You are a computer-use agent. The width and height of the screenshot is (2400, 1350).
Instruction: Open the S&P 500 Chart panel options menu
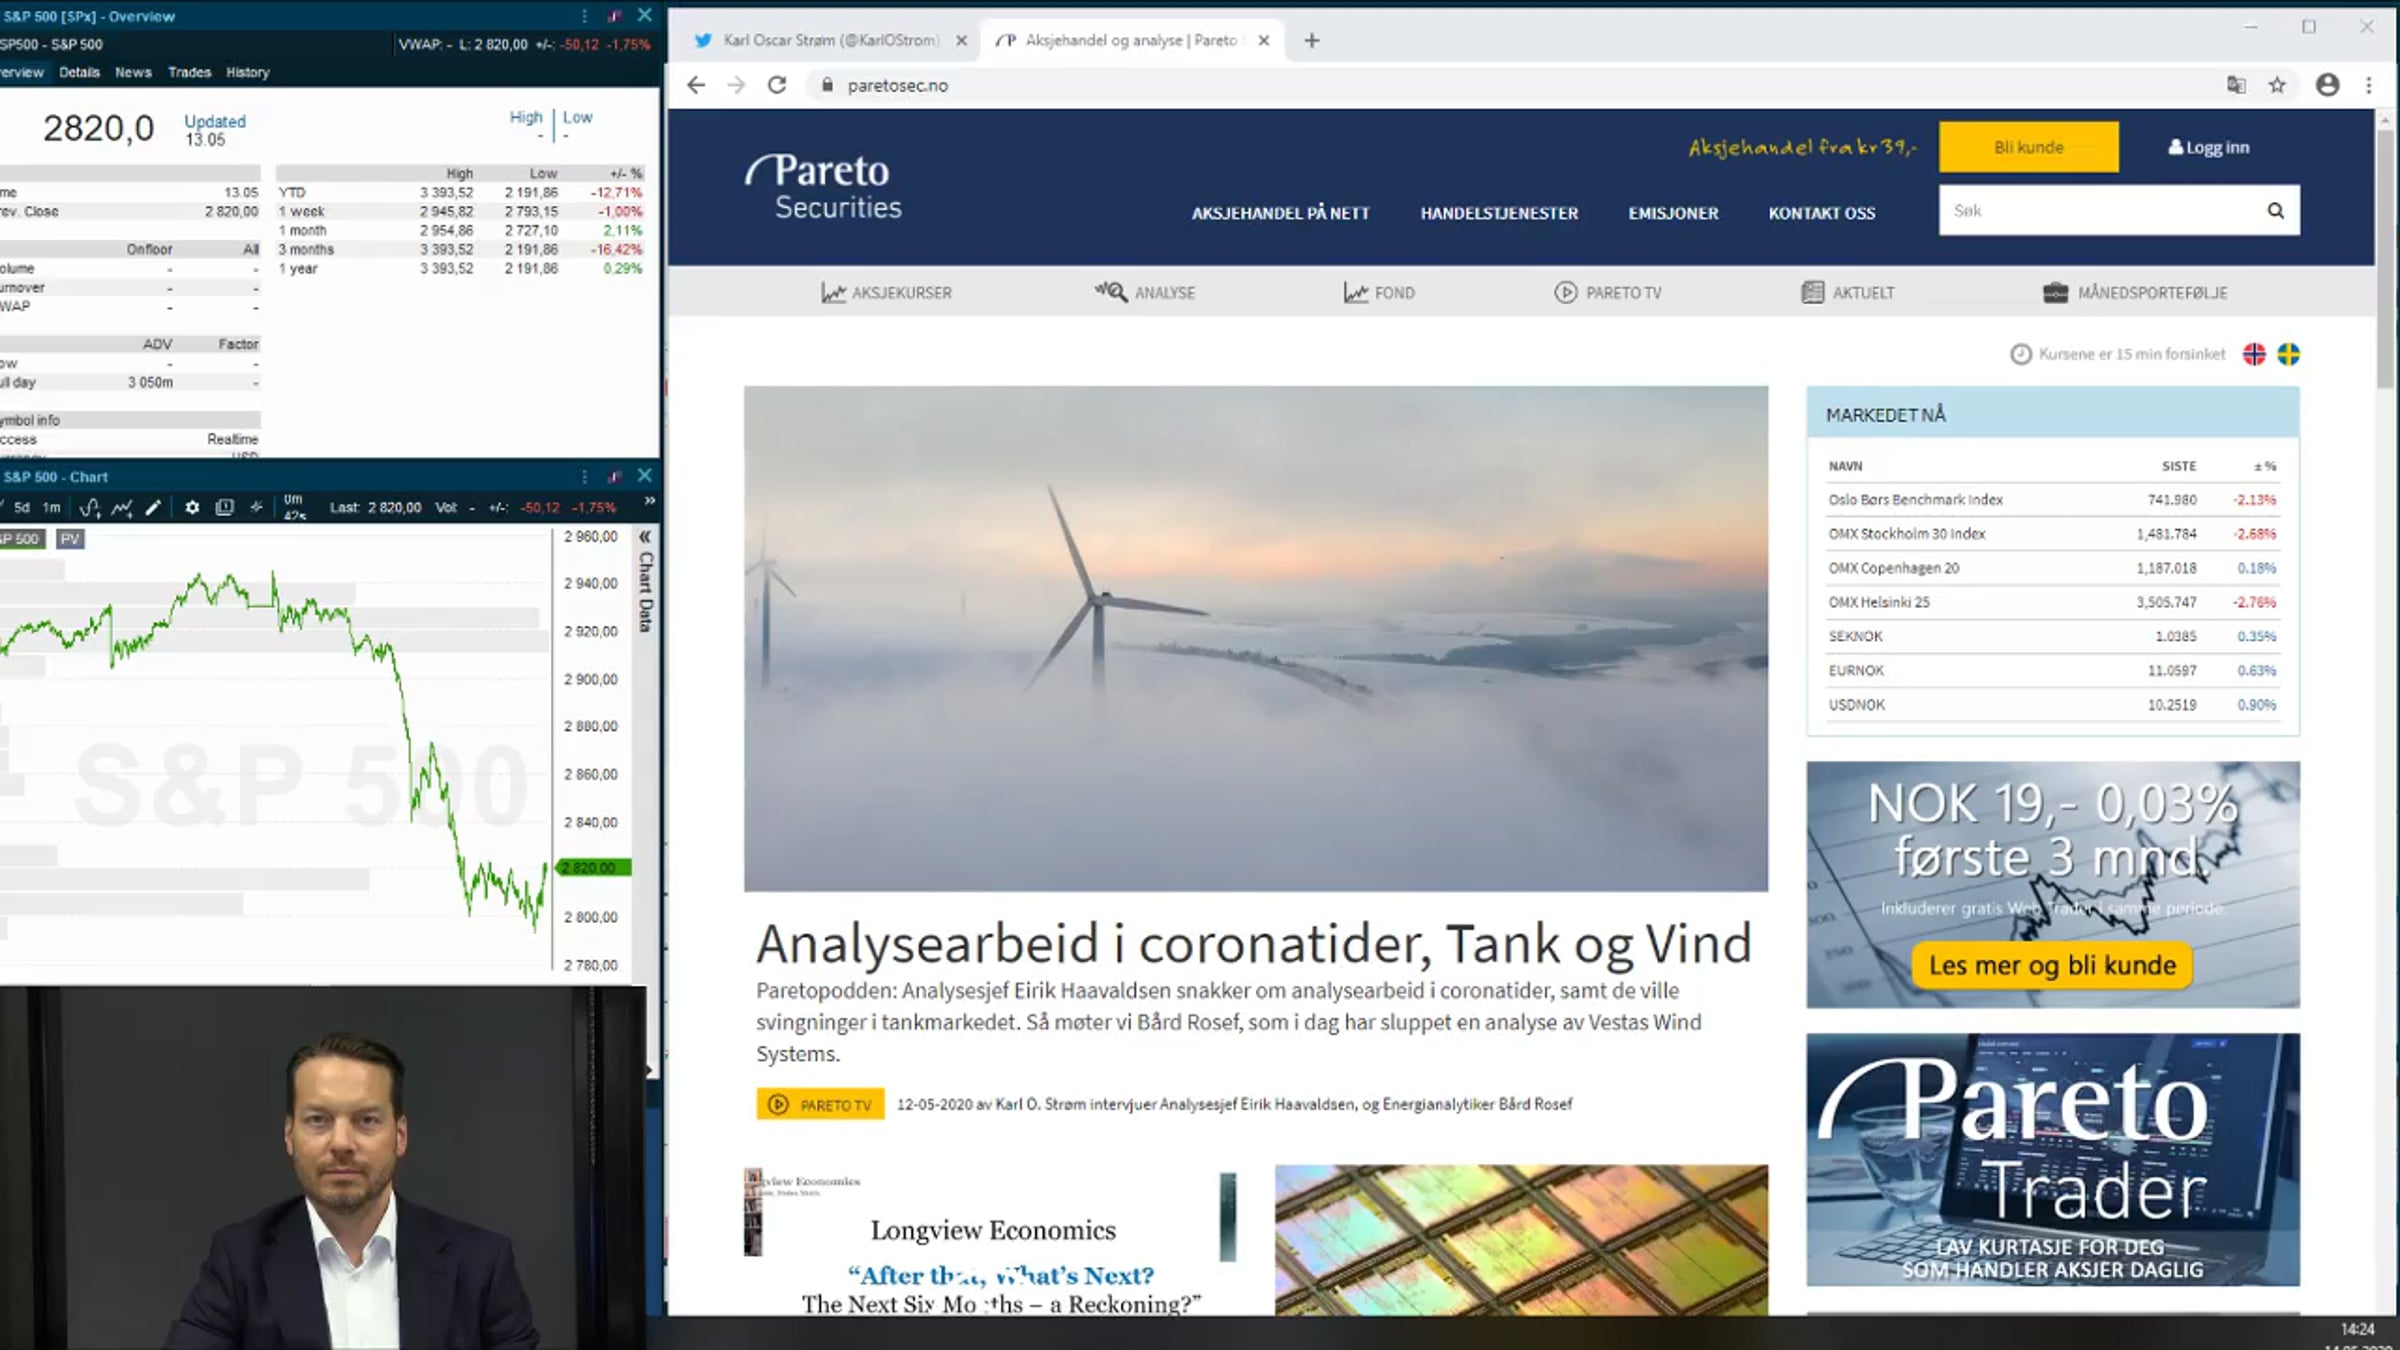tap(584, 477)
